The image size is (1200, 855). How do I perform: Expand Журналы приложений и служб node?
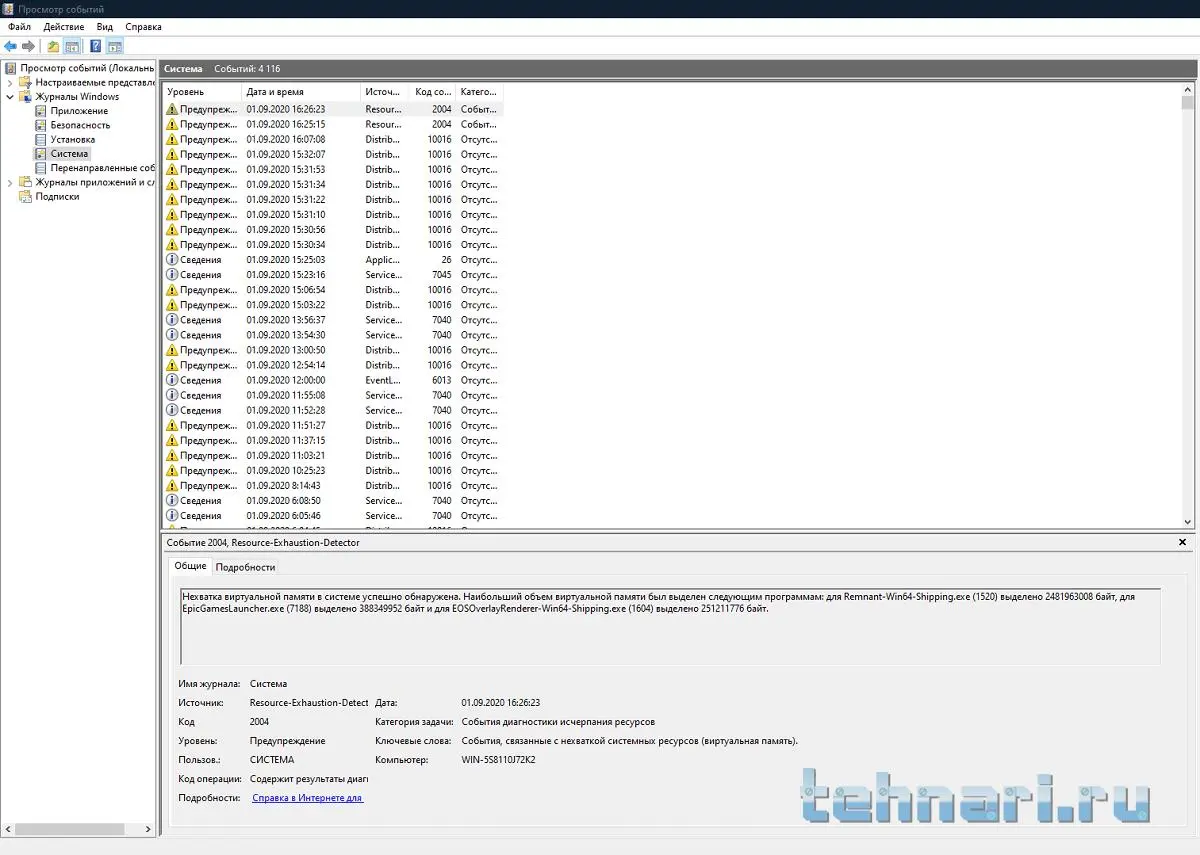pyautogui.click(x=10, y=182)
